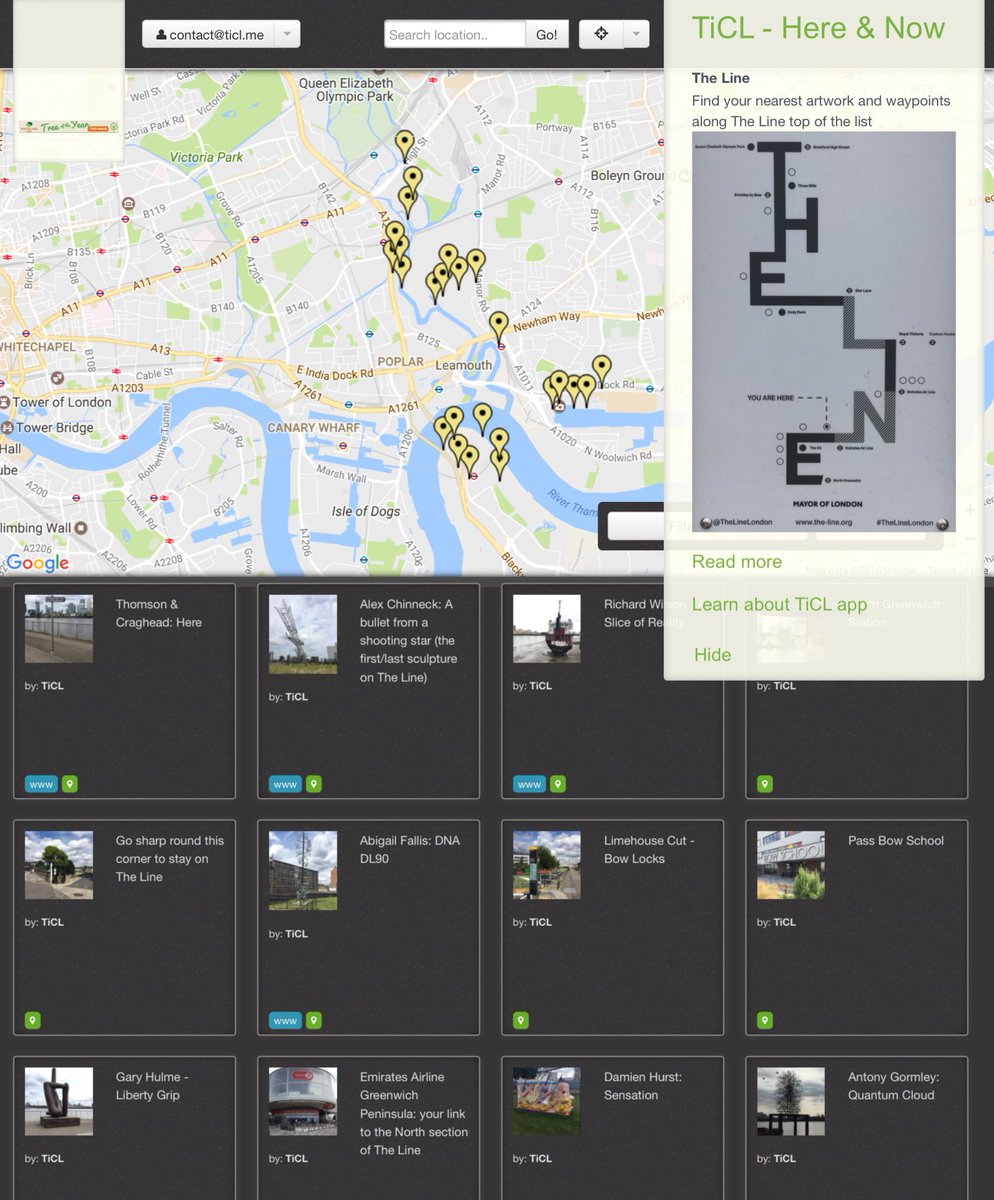Select the 'Abigail Fallis: DNA DL90' title
The width and height of the screenshot is (994, 1200).
coord(410,850)
